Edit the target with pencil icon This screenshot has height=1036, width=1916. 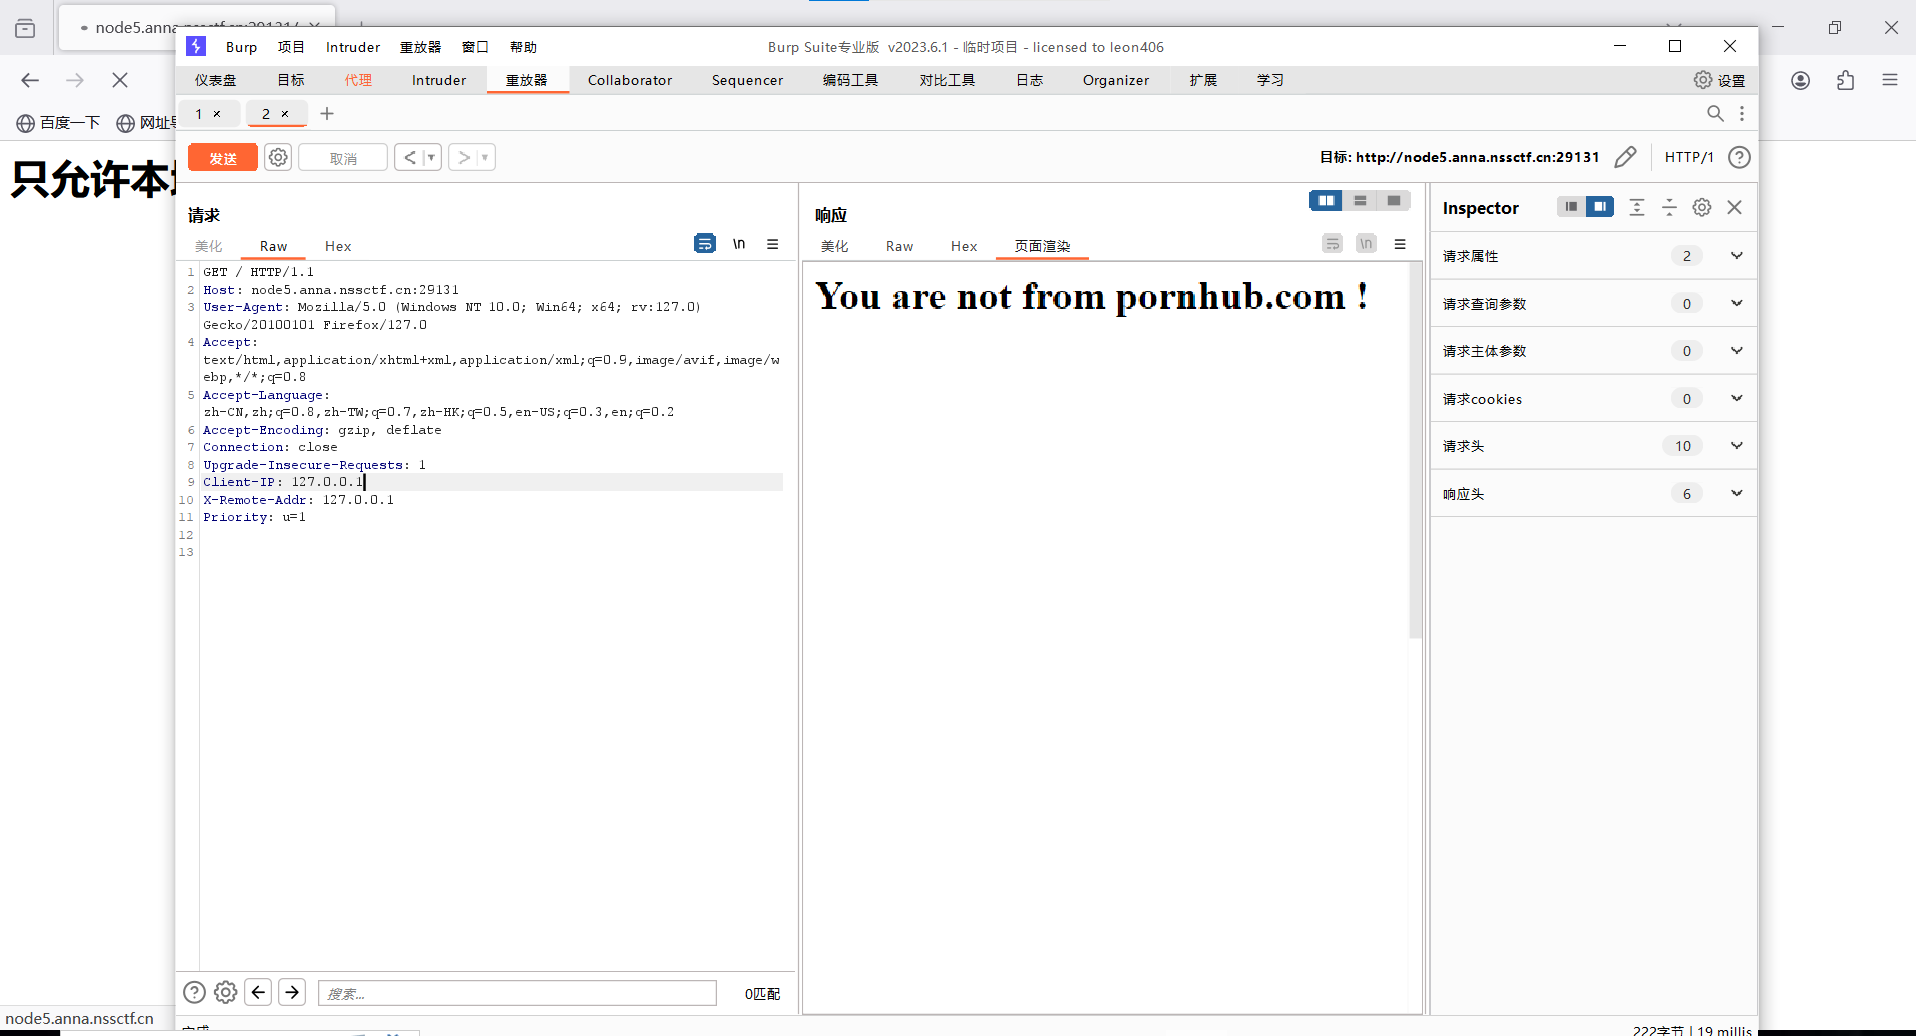(1626, 157)
